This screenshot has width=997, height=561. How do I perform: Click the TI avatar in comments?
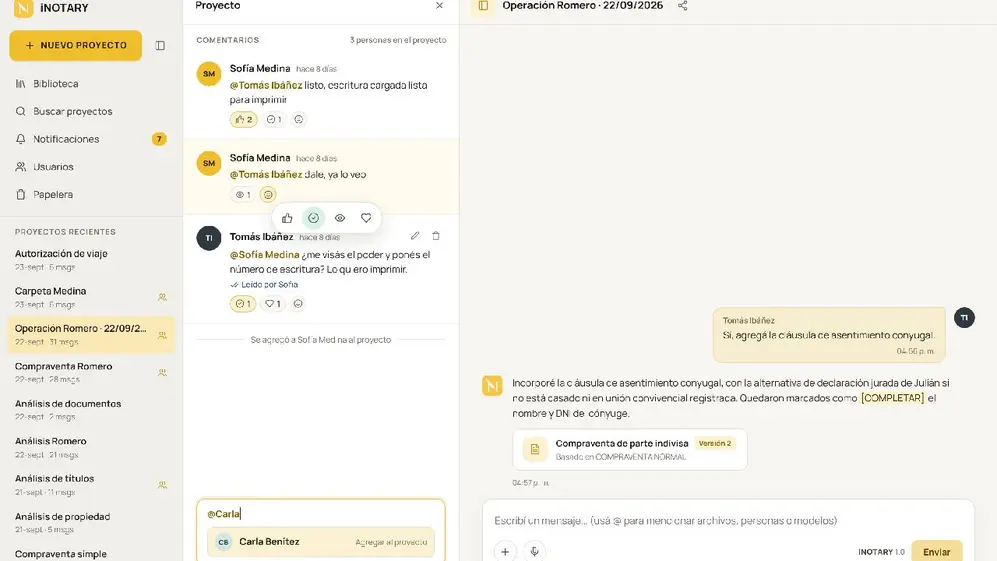[209, 239]
